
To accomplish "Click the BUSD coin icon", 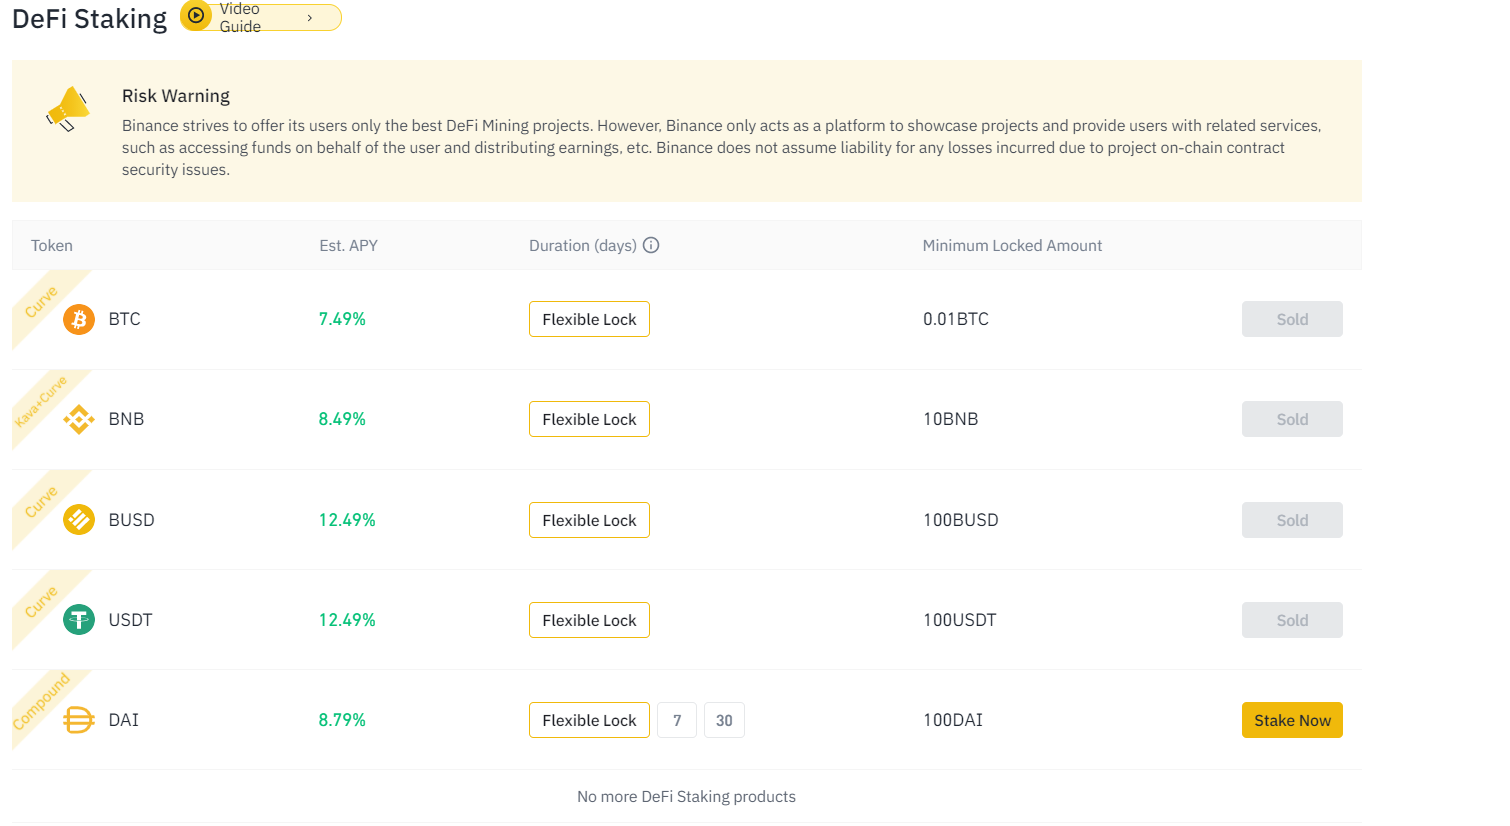I will pyautogui.click(x=79, y=520).
